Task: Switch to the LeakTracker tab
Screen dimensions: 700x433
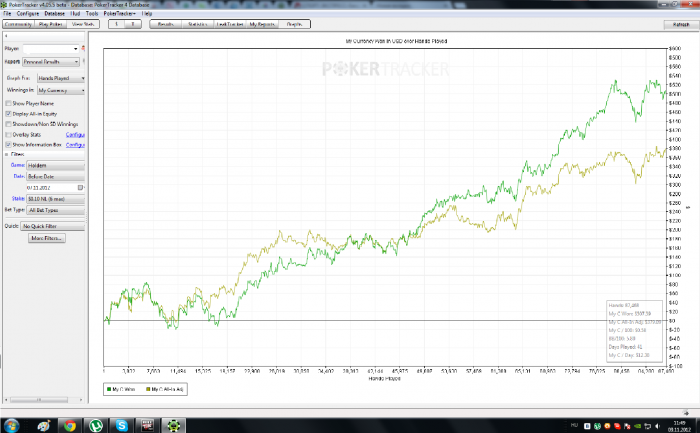Action: tap(230, 24)
